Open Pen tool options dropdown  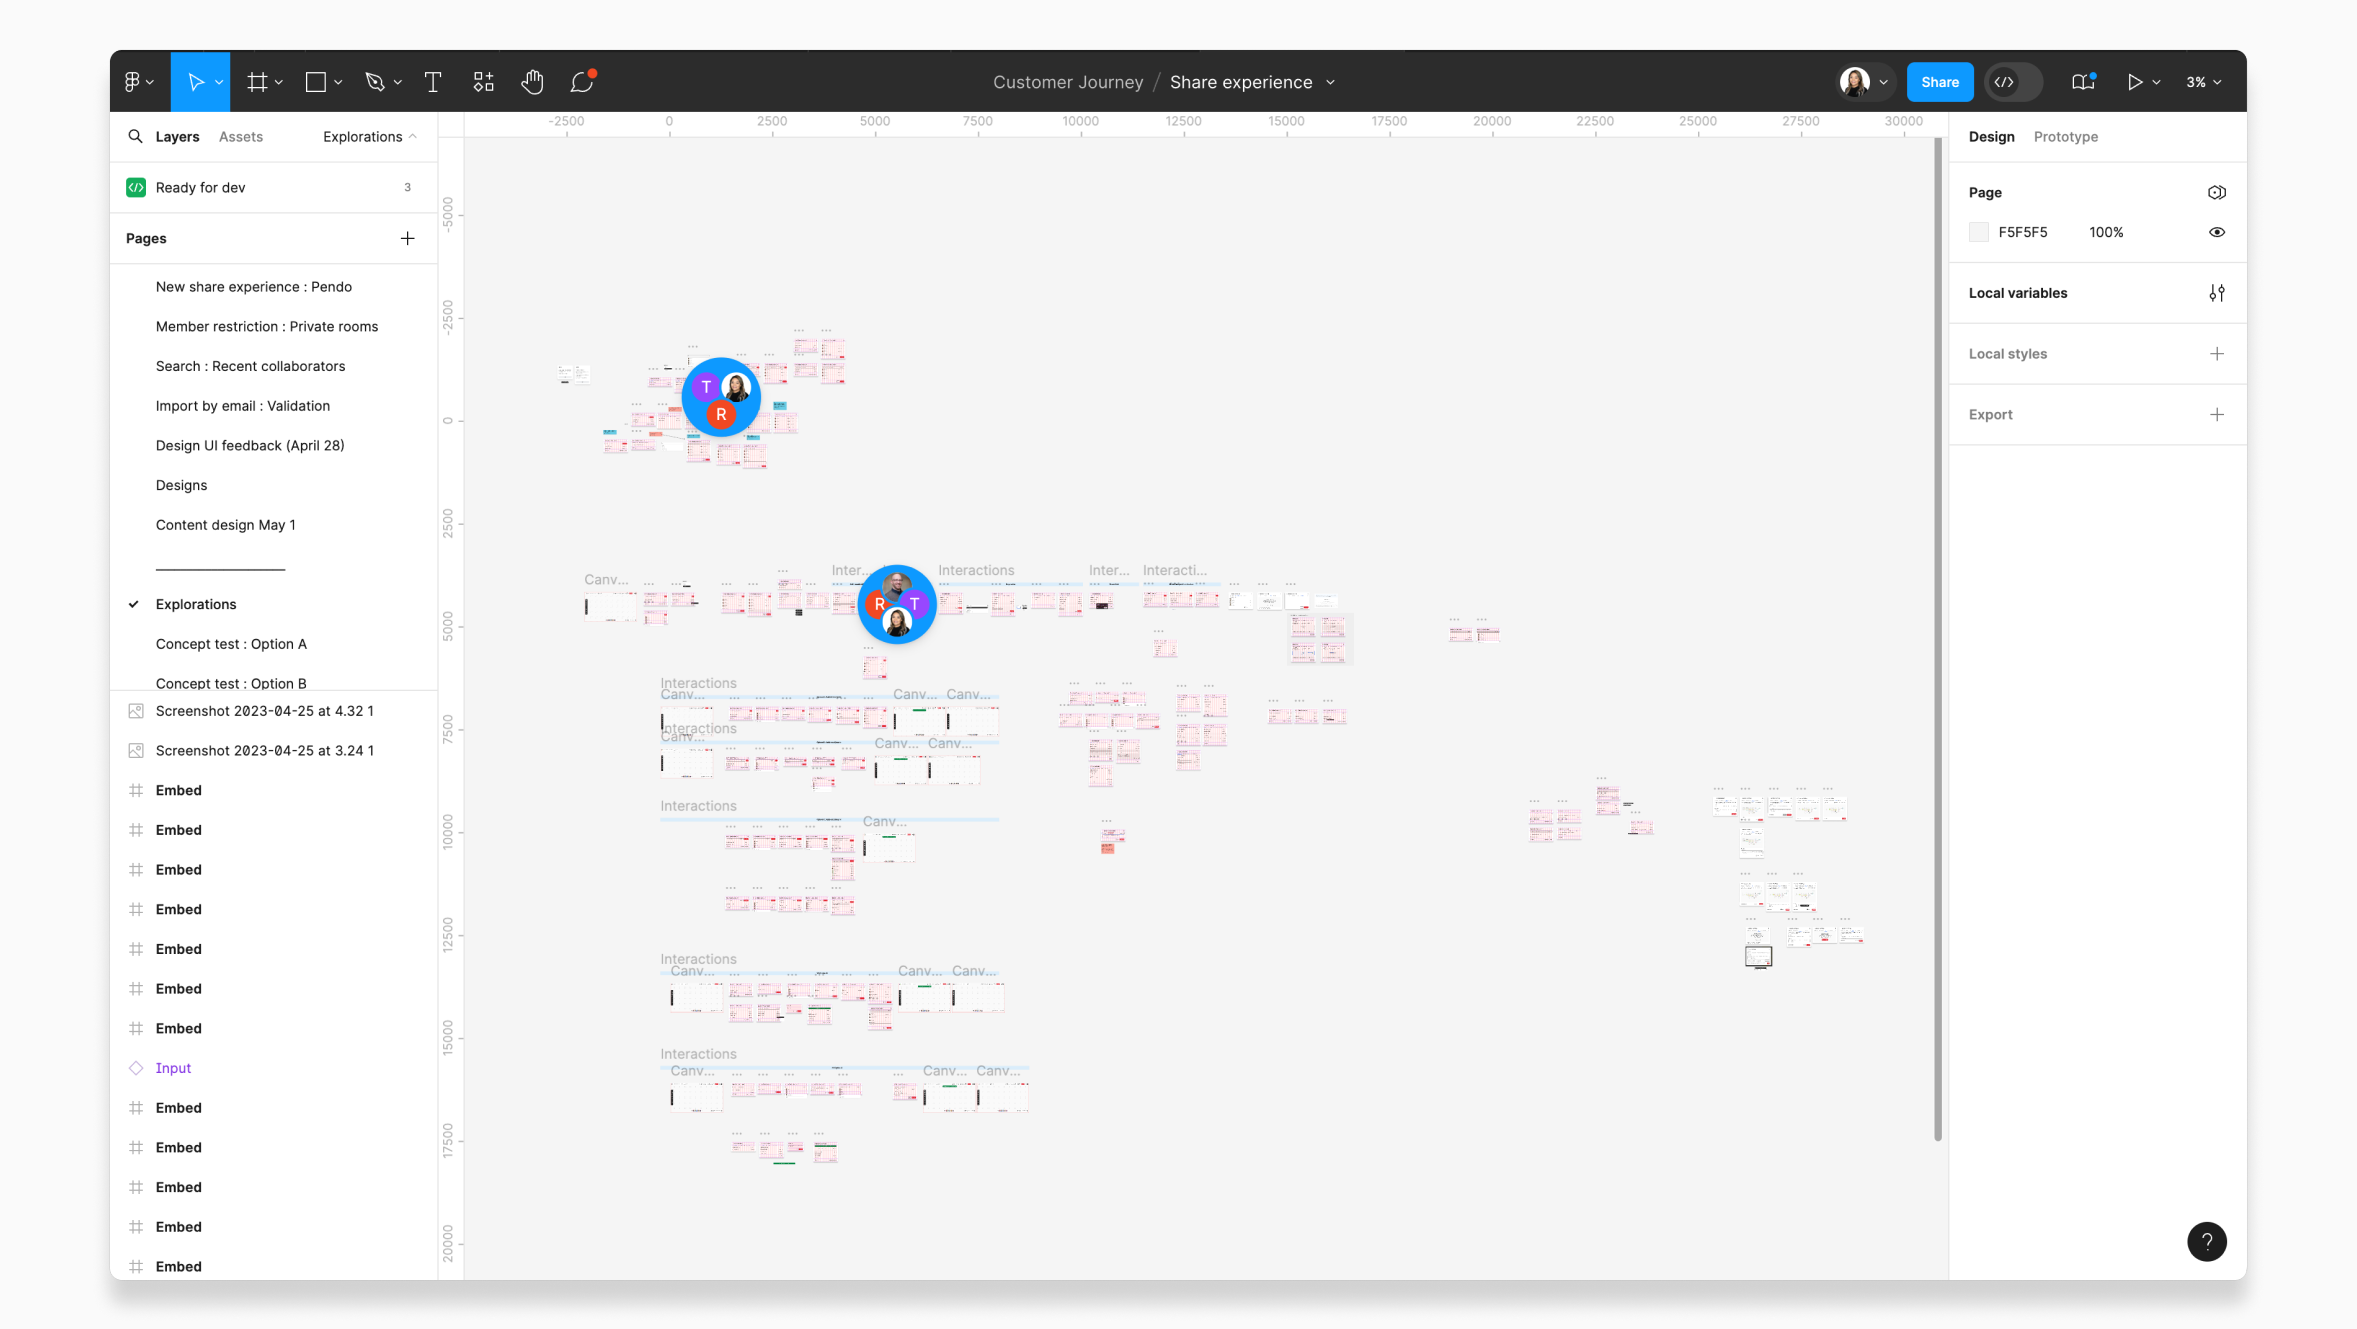point(397,83)
